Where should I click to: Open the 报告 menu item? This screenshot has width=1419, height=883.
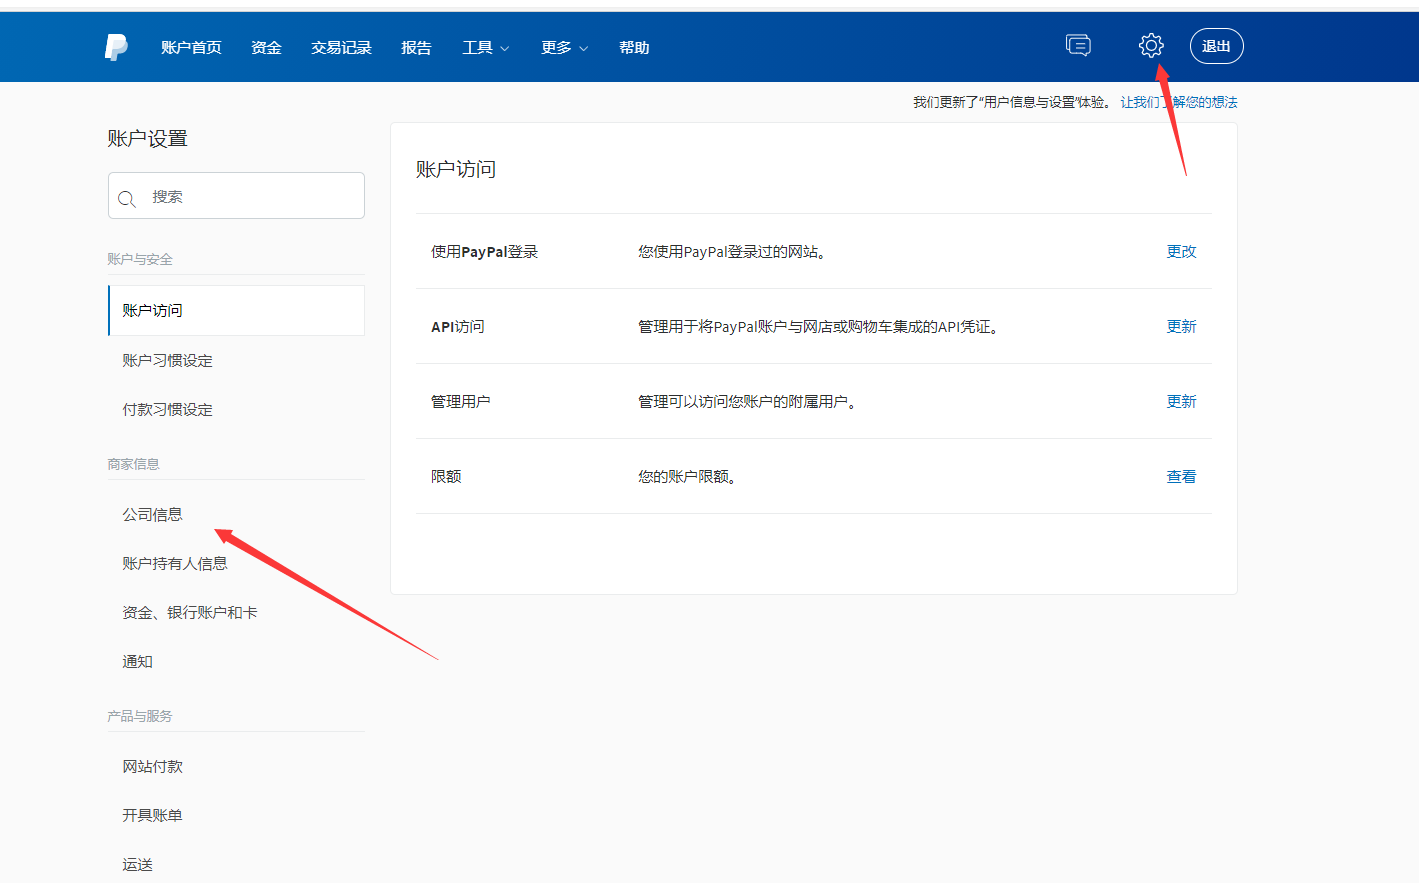416,48
